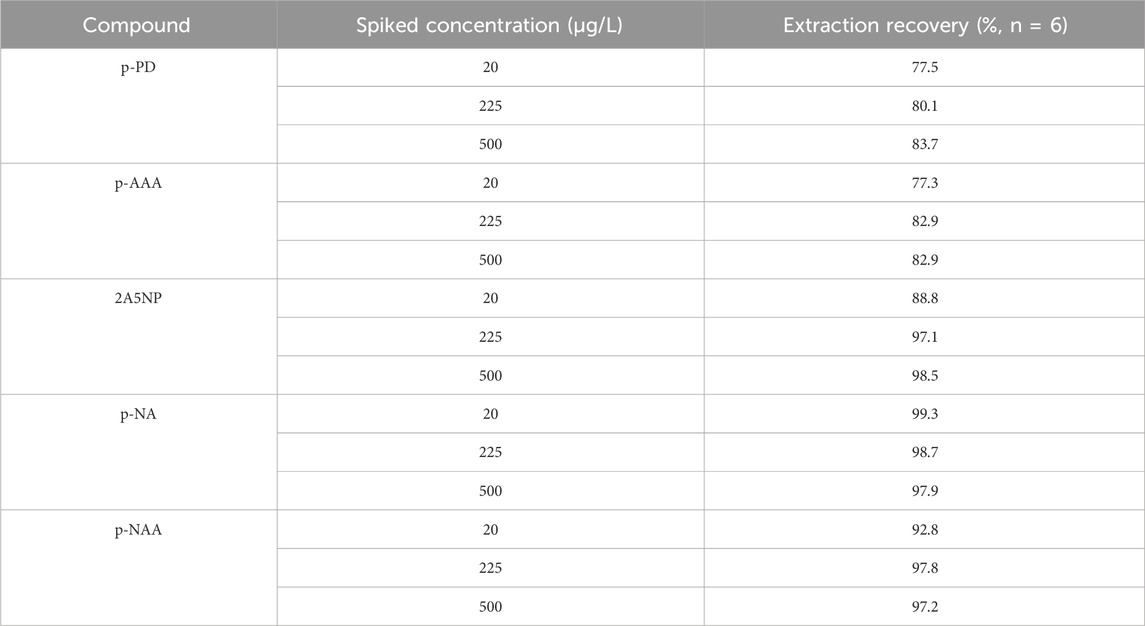Click the 92.8 recovery value

tap(924, 530)
